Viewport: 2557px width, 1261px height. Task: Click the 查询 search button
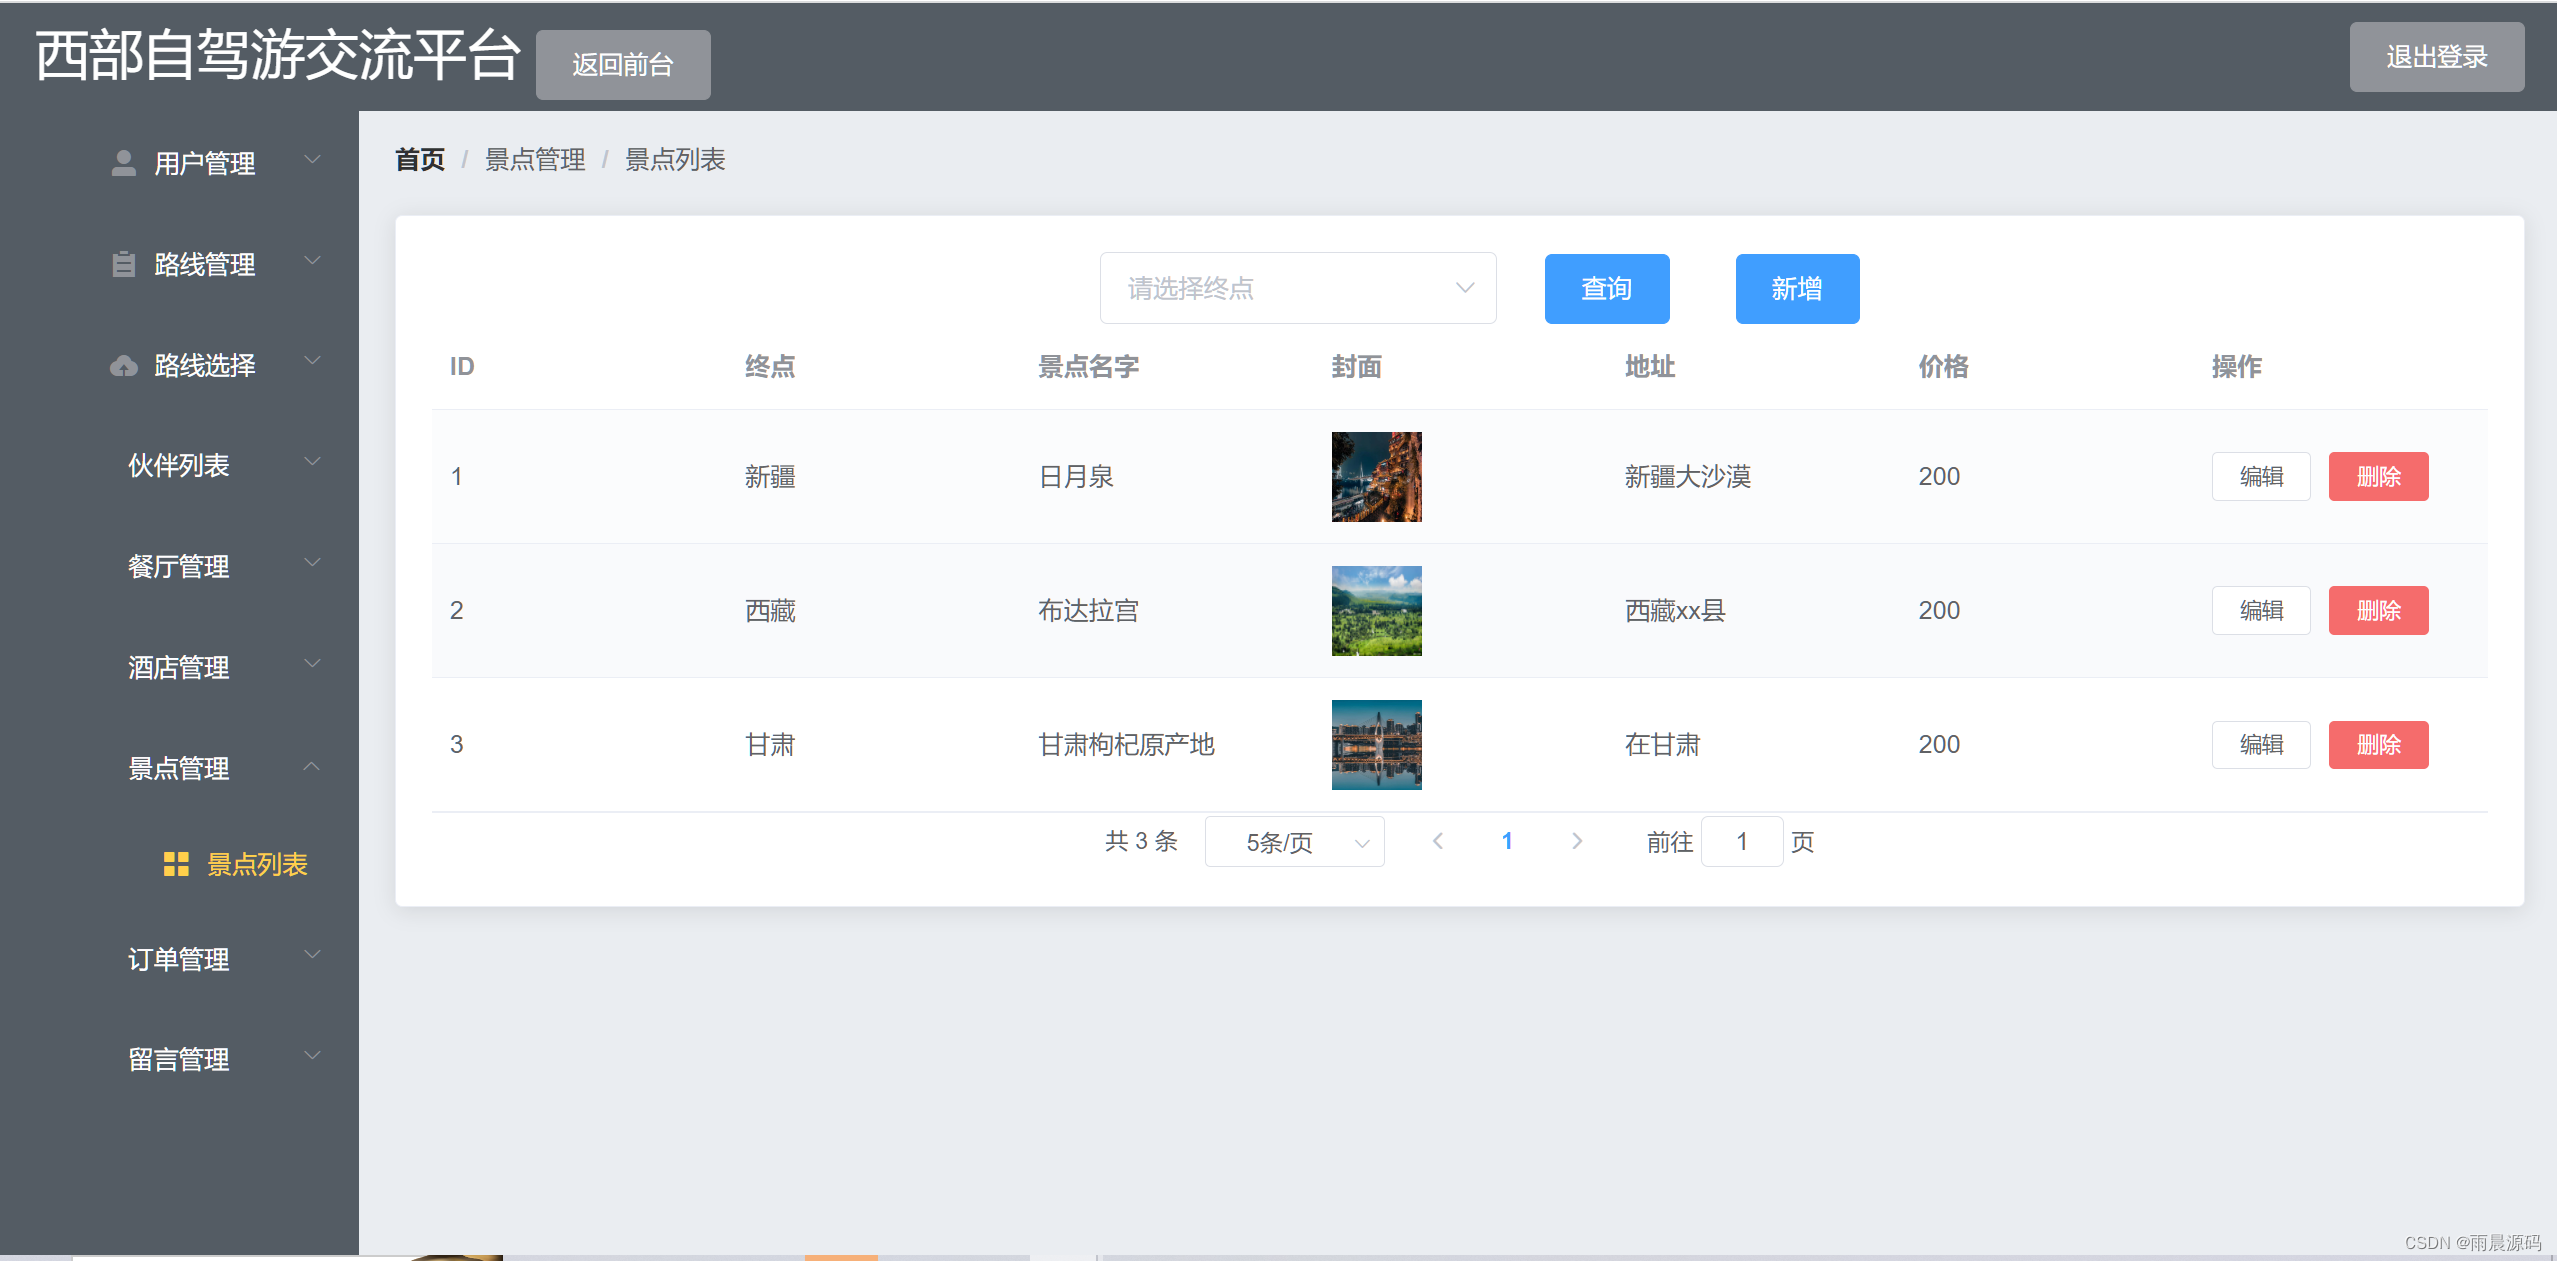(1607, 289)
